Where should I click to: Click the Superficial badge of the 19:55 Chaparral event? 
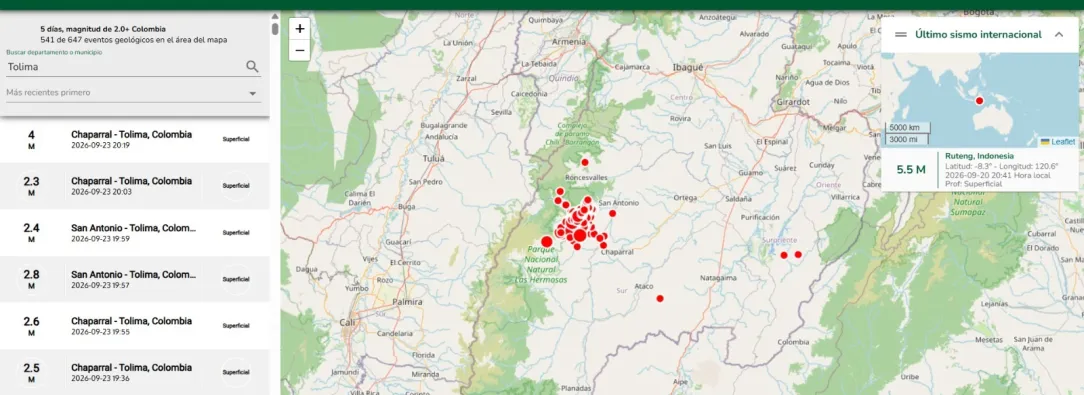pos(236,325)
